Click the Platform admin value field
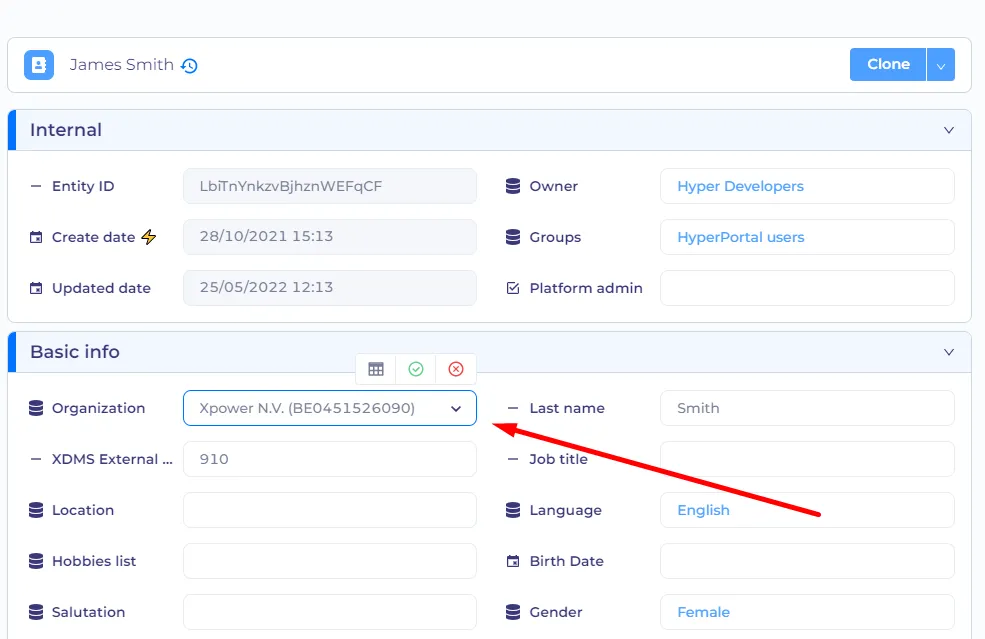The width and height of the screenshot is (985, 639). [807, 288]
